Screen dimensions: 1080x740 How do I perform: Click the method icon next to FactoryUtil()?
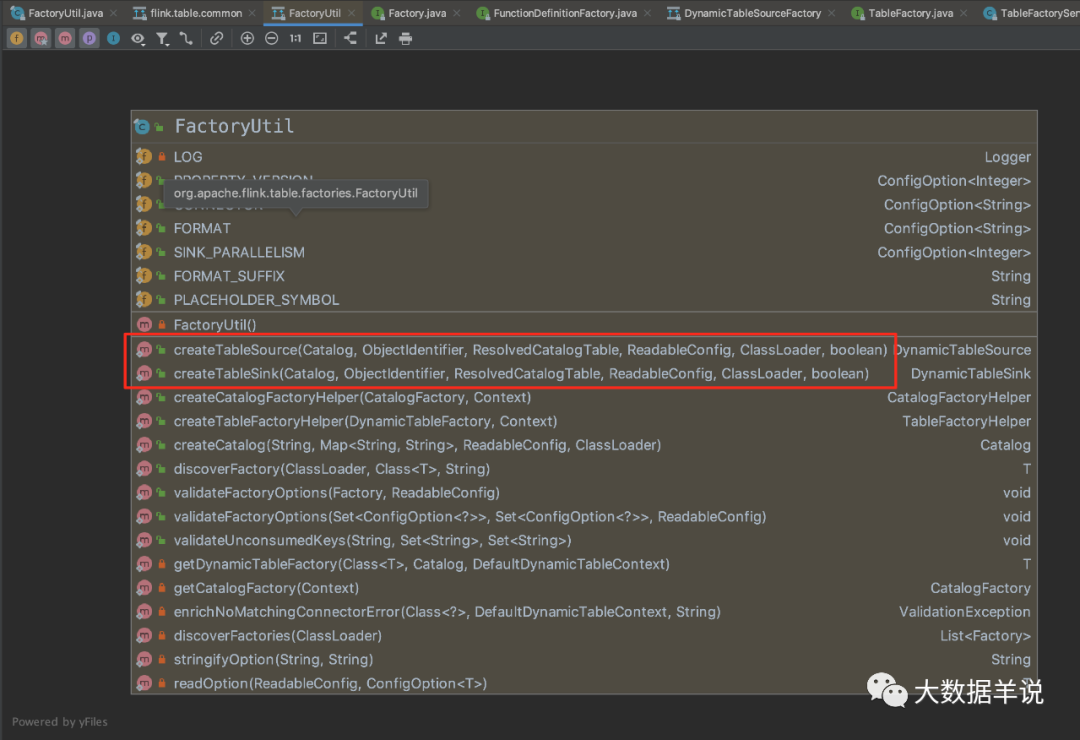pos(143,325)
